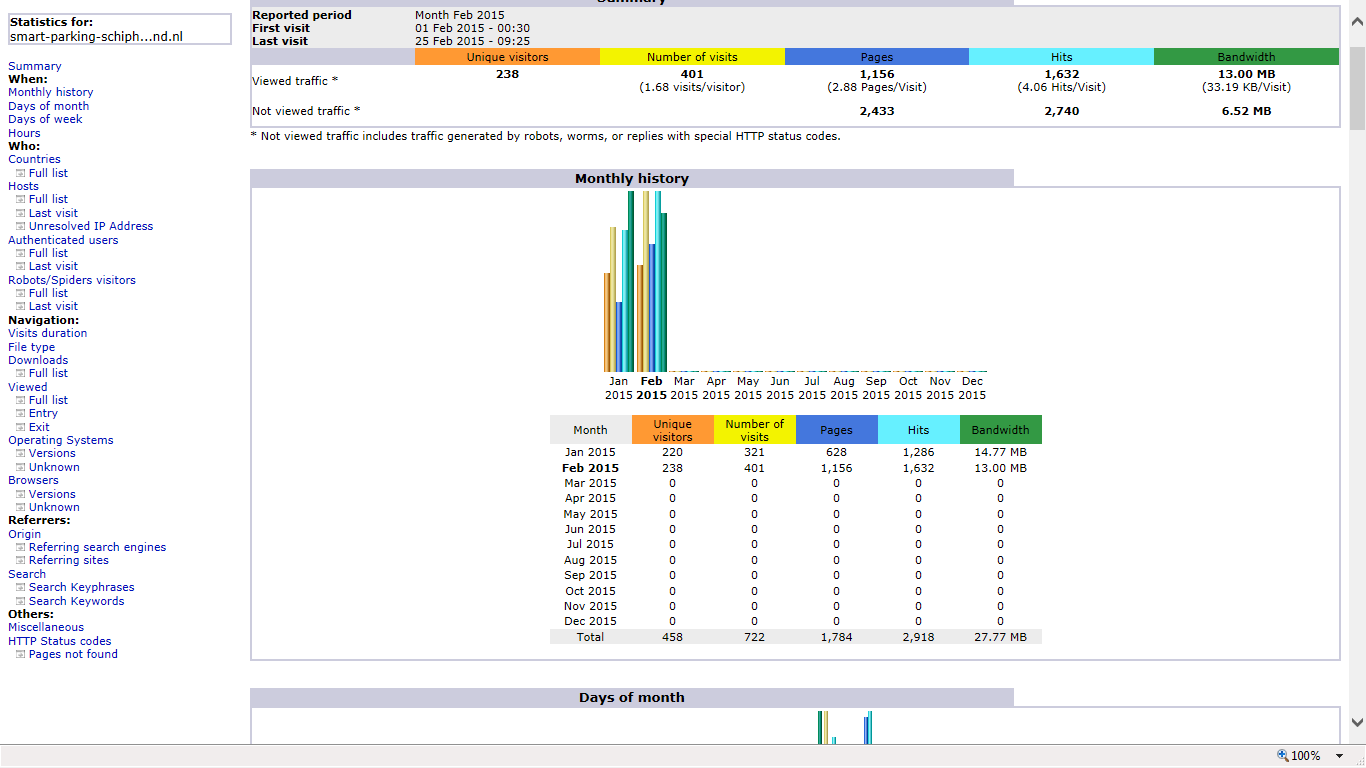1366x768 pixels.
Task: Click cyan Hits header in Monthly history table
Action: (x=918, y=430)
